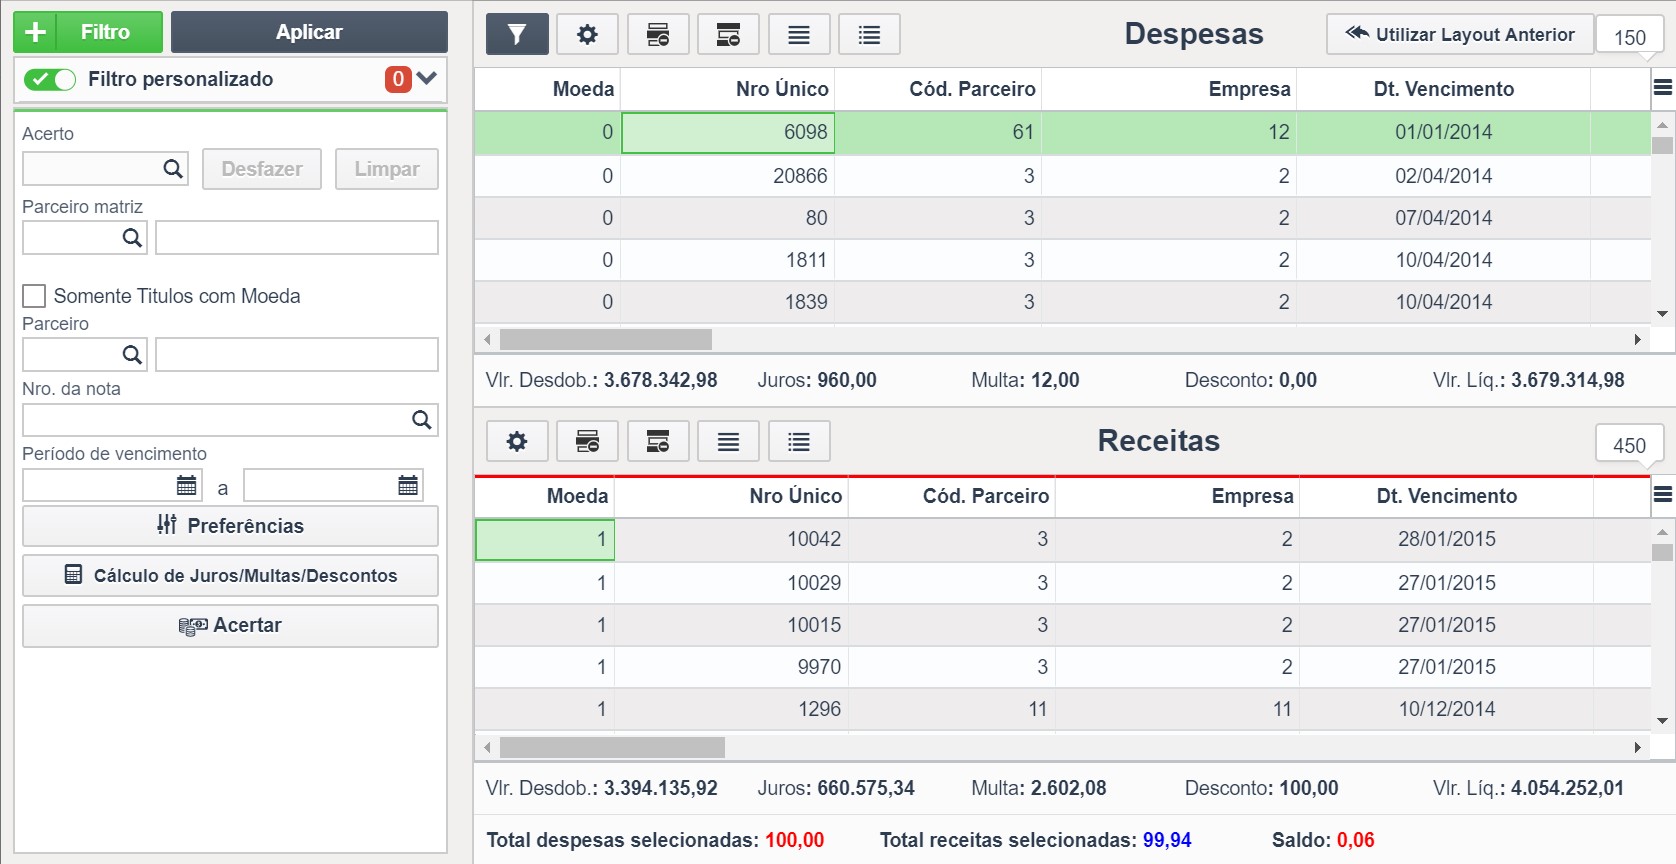1676x864 pixels.
Task: Open Receitas grid column menu icon
Action: tap(1663, 494)
